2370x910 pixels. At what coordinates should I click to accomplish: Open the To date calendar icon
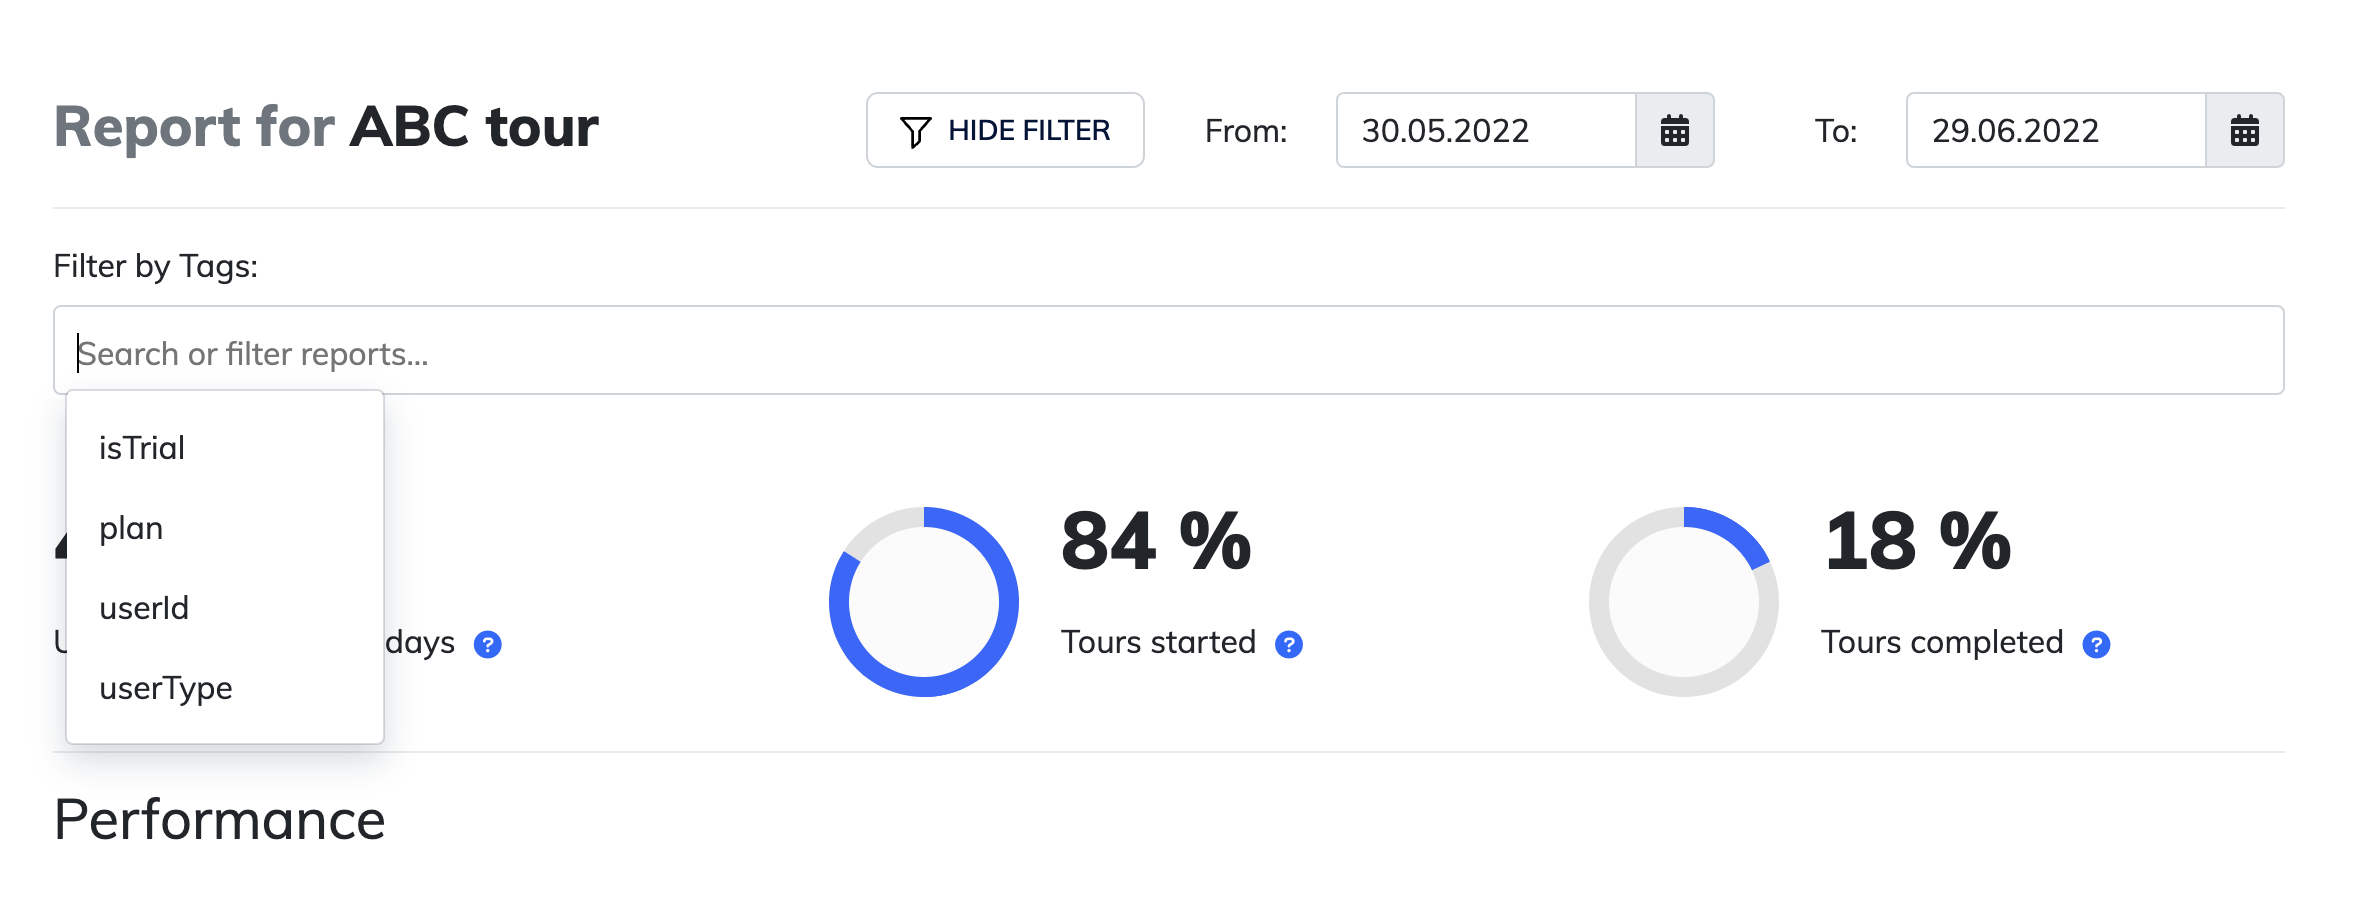pos(2245,130)
